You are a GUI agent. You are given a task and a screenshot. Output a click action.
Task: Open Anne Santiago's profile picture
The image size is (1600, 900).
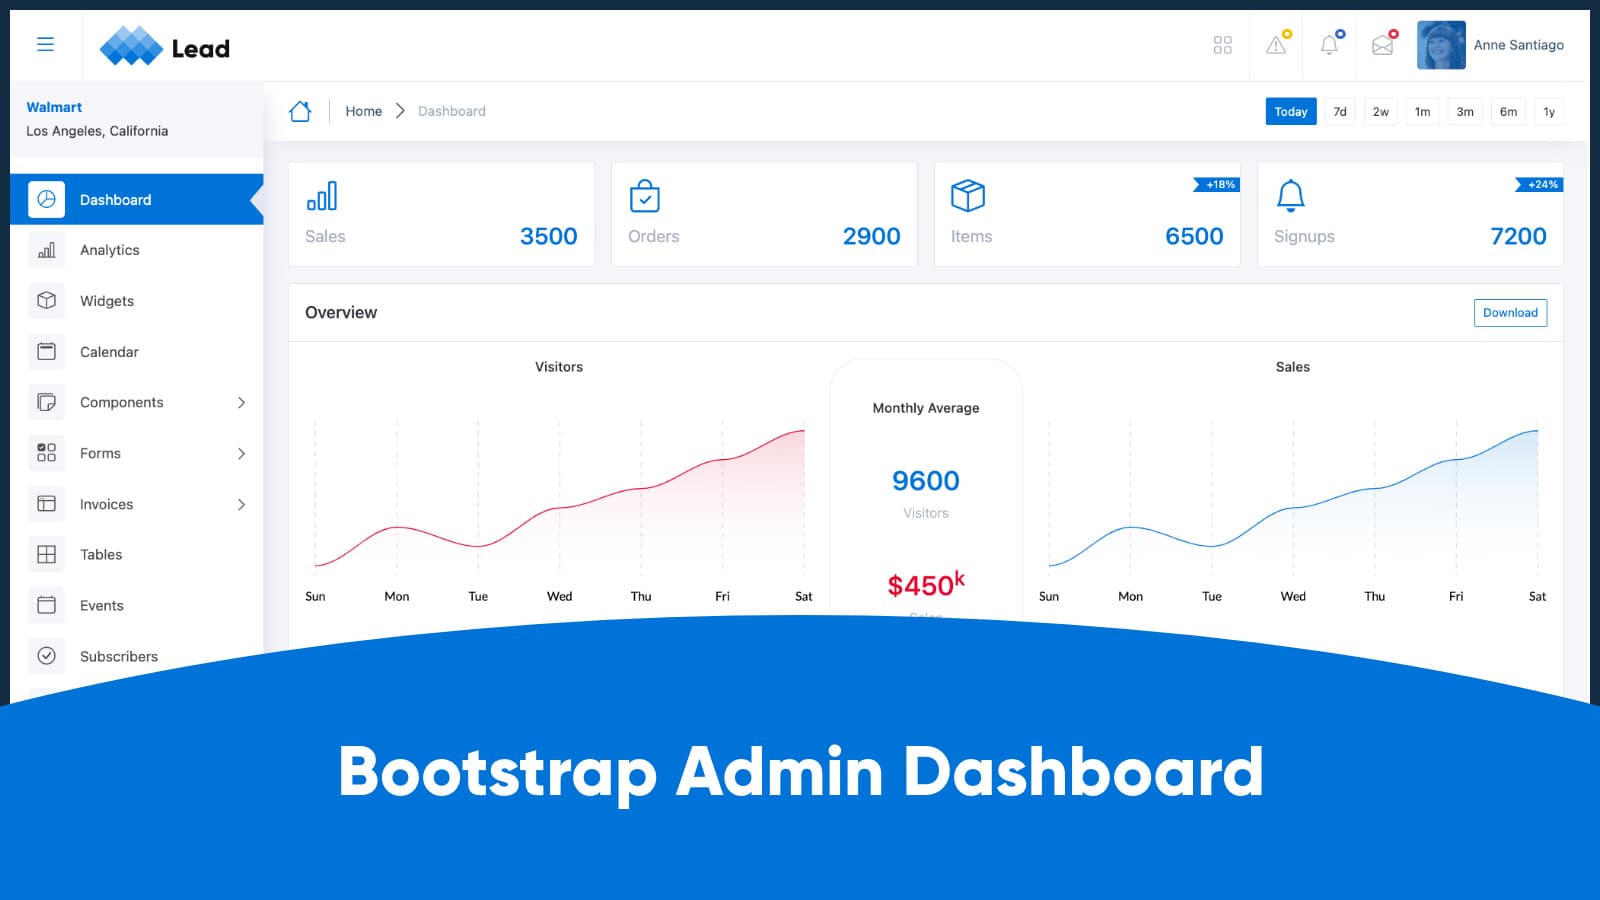coord(1440,44)
